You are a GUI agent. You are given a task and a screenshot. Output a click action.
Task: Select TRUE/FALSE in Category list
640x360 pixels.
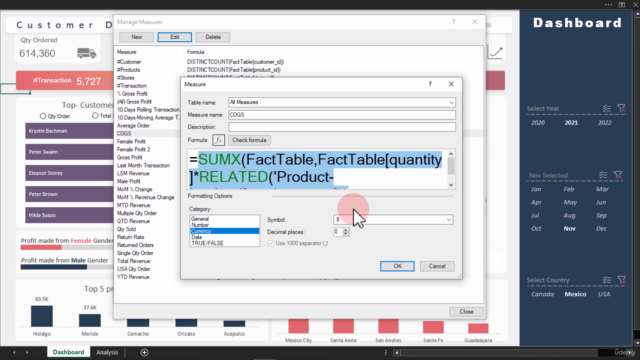pyautogui.click(x=224, y=243)
